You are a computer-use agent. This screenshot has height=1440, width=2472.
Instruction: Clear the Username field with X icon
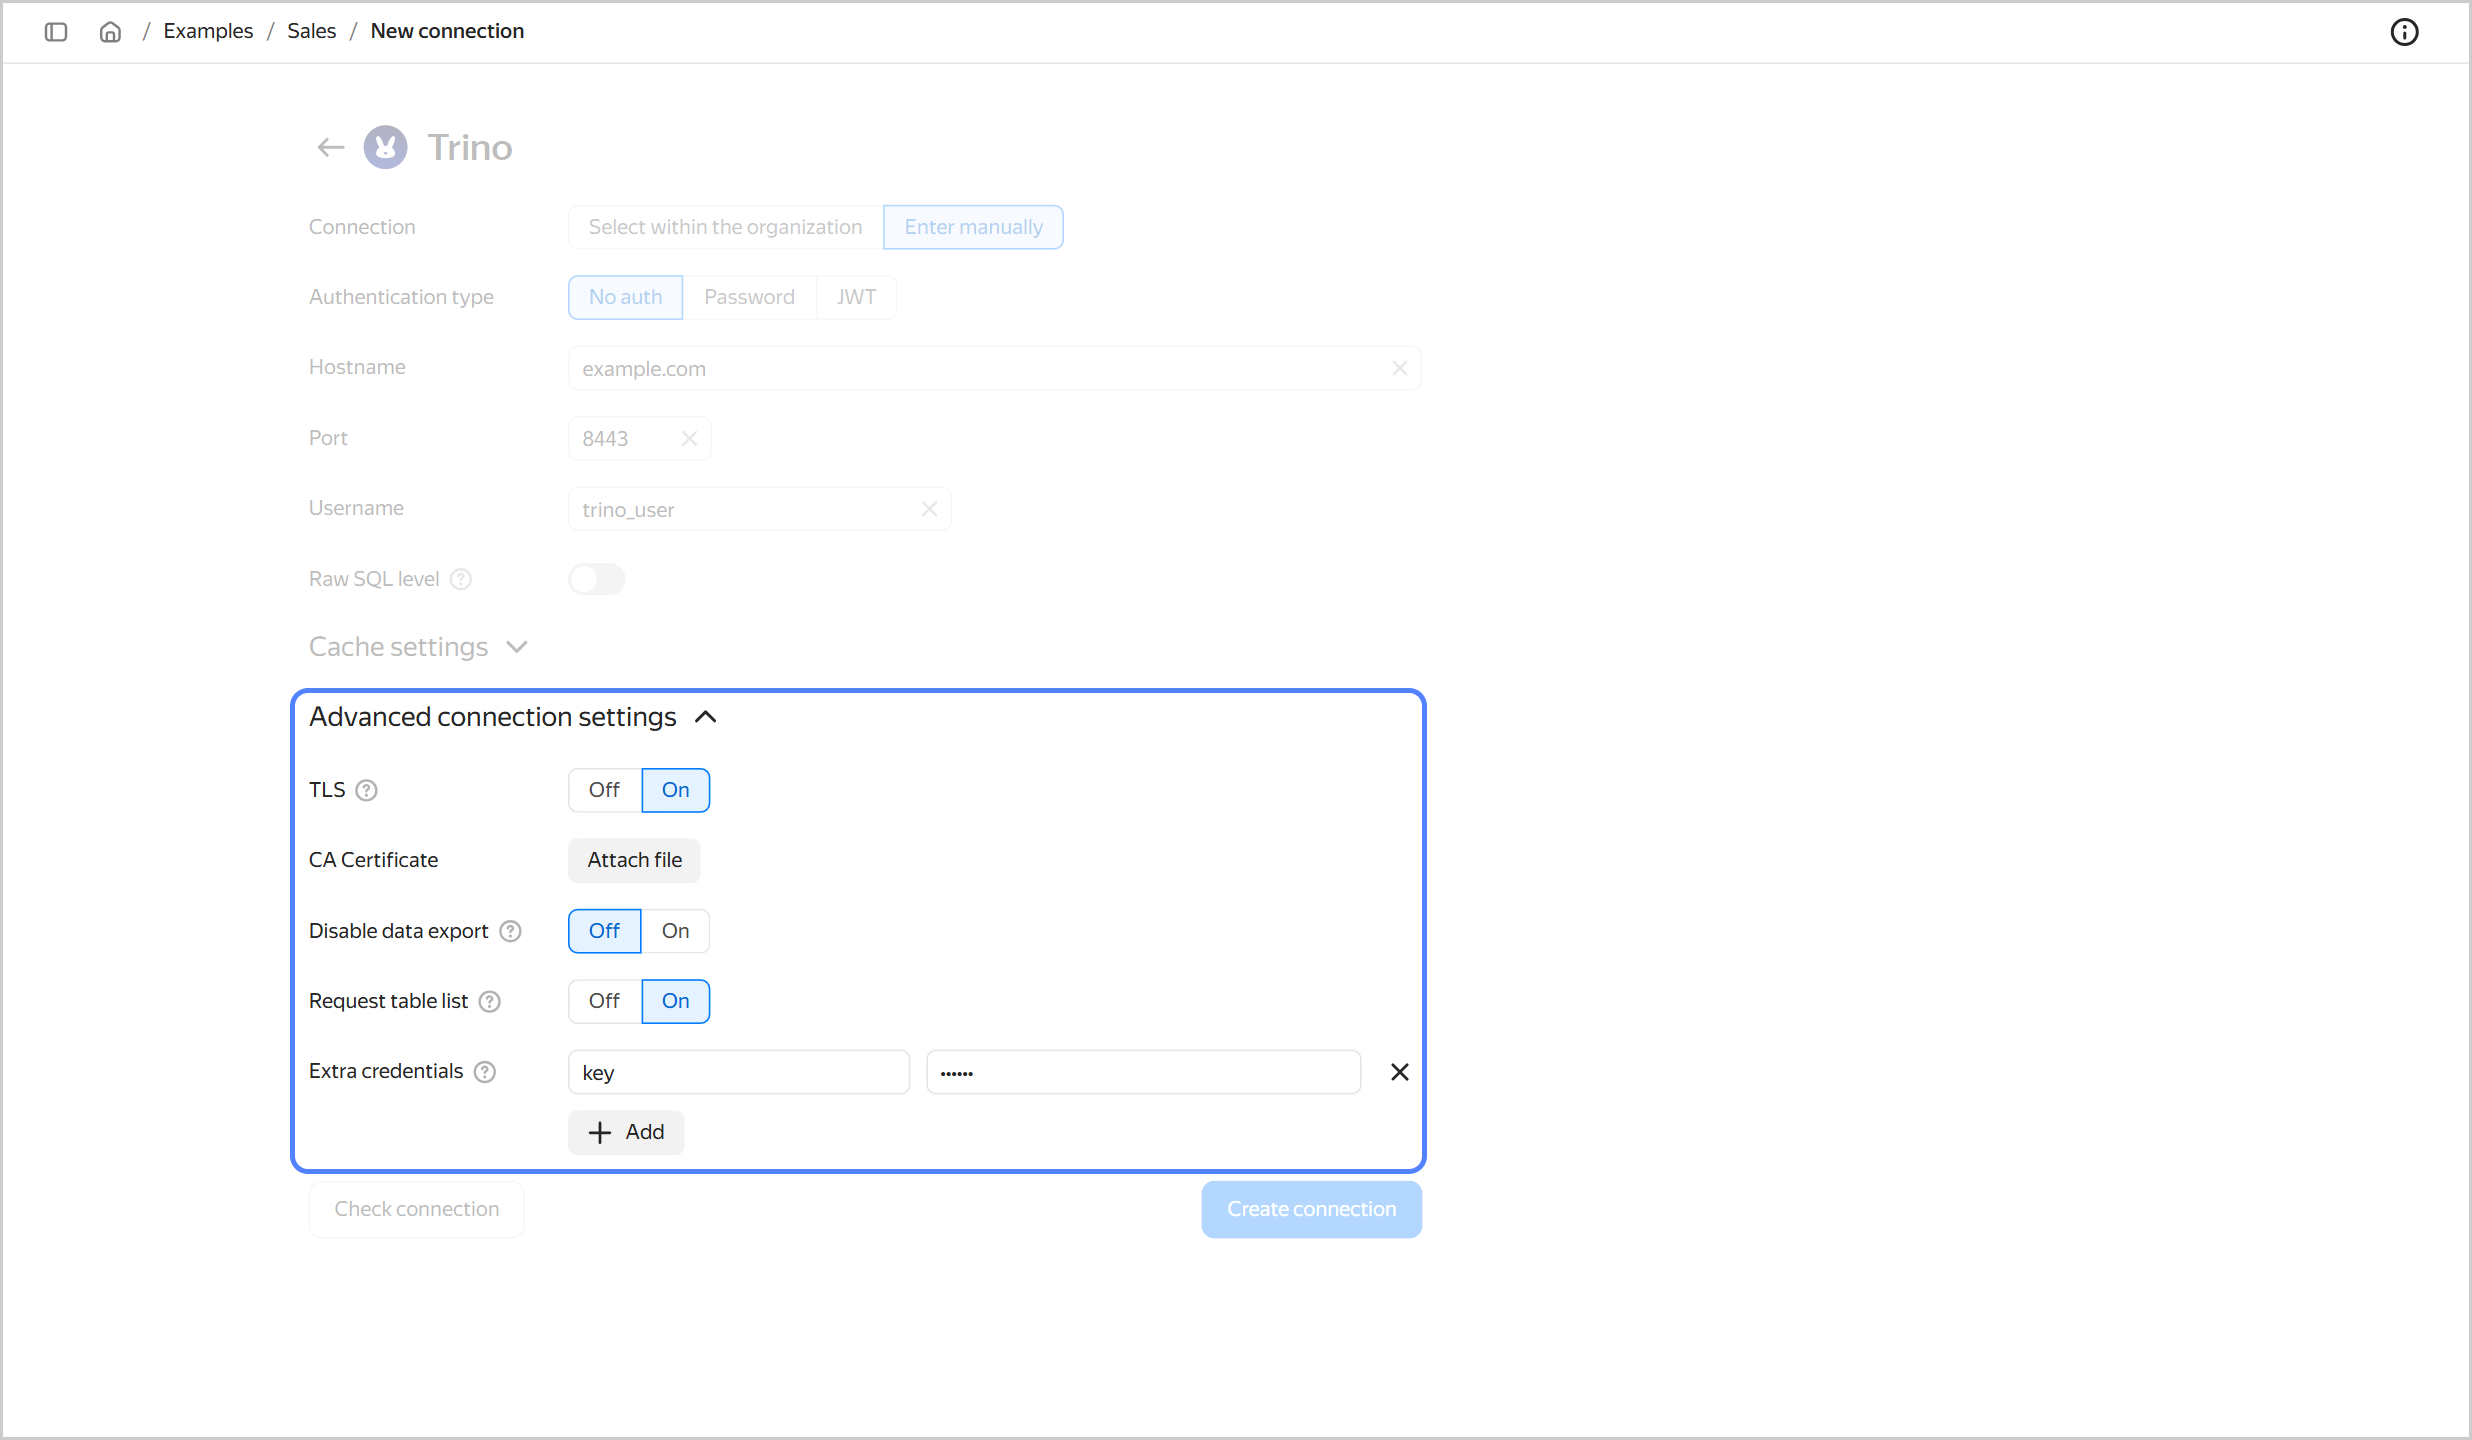pos(929,509)
